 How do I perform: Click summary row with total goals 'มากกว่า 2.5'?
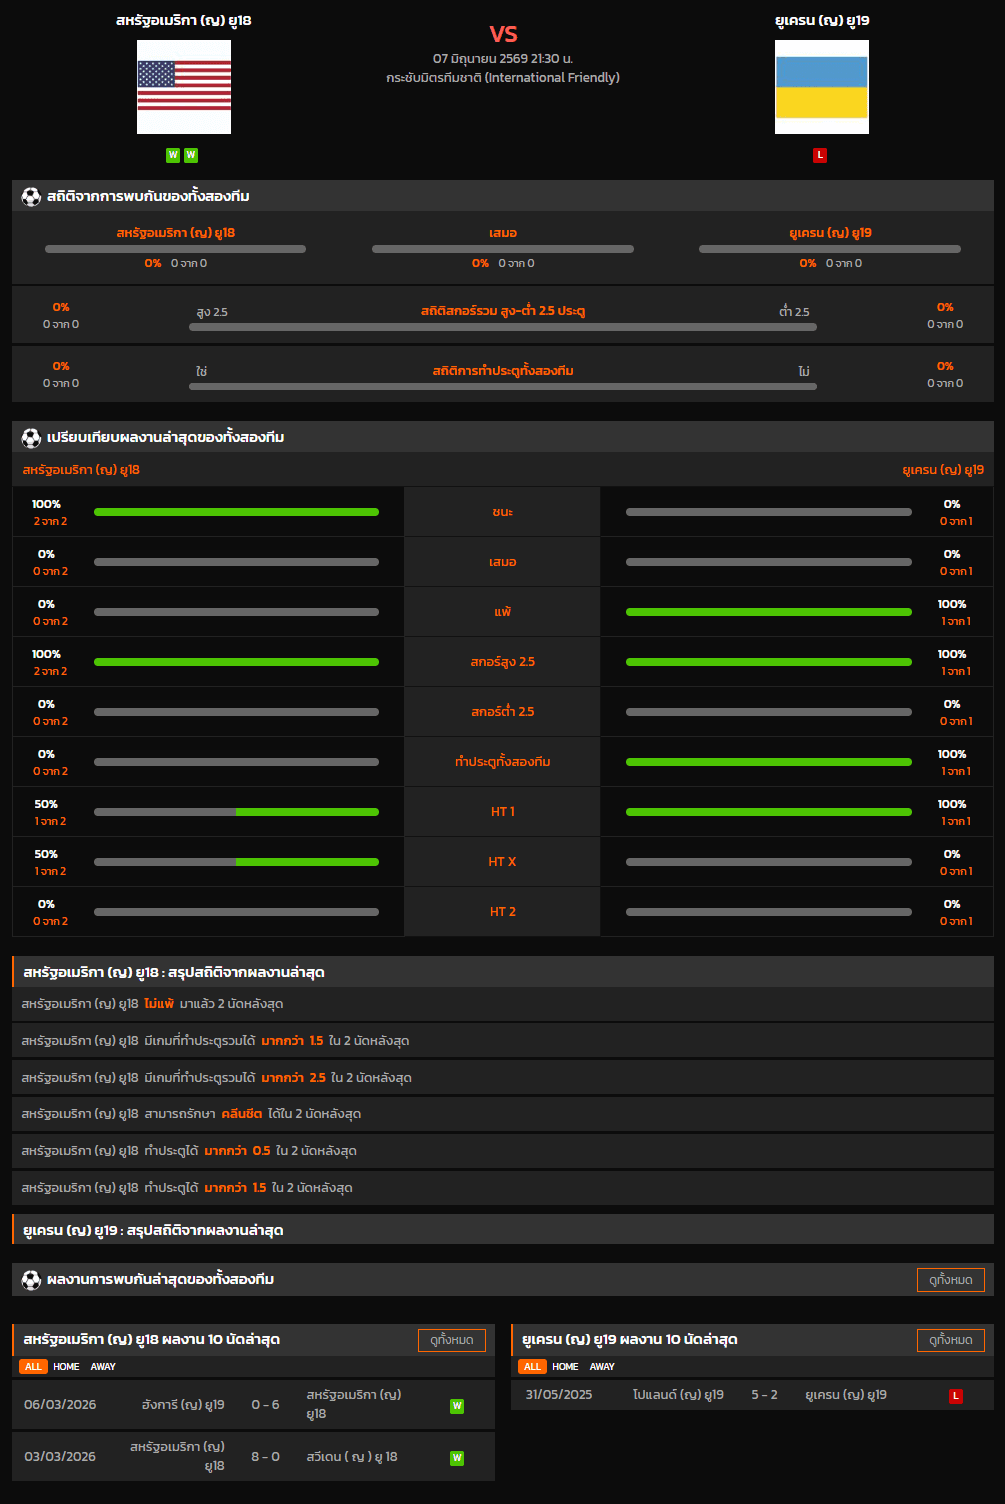tap(503, 1078)
